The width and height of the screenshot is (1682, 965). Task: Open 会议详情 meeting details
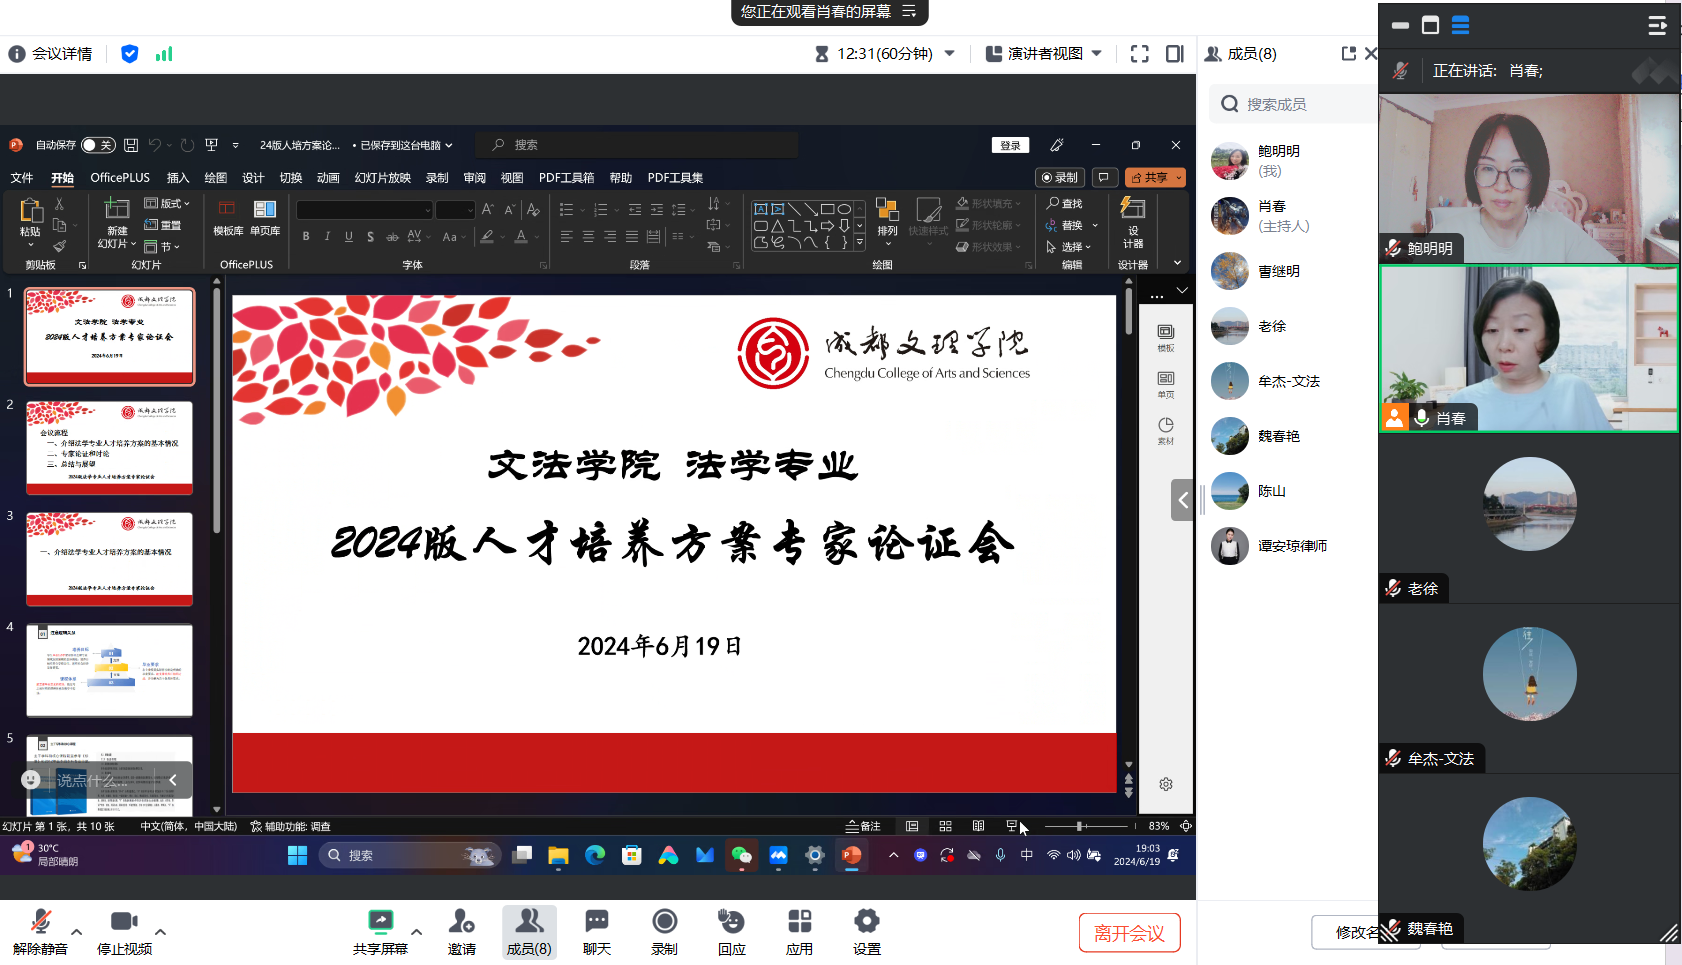point(51,54)
